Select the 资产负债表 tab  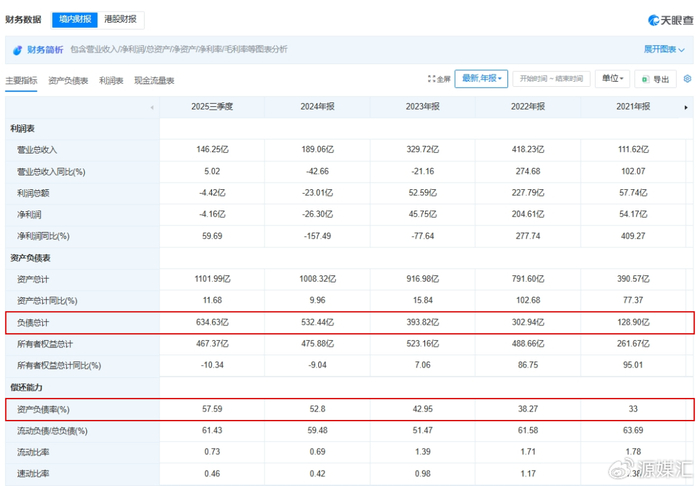click(x=68, y=81)
